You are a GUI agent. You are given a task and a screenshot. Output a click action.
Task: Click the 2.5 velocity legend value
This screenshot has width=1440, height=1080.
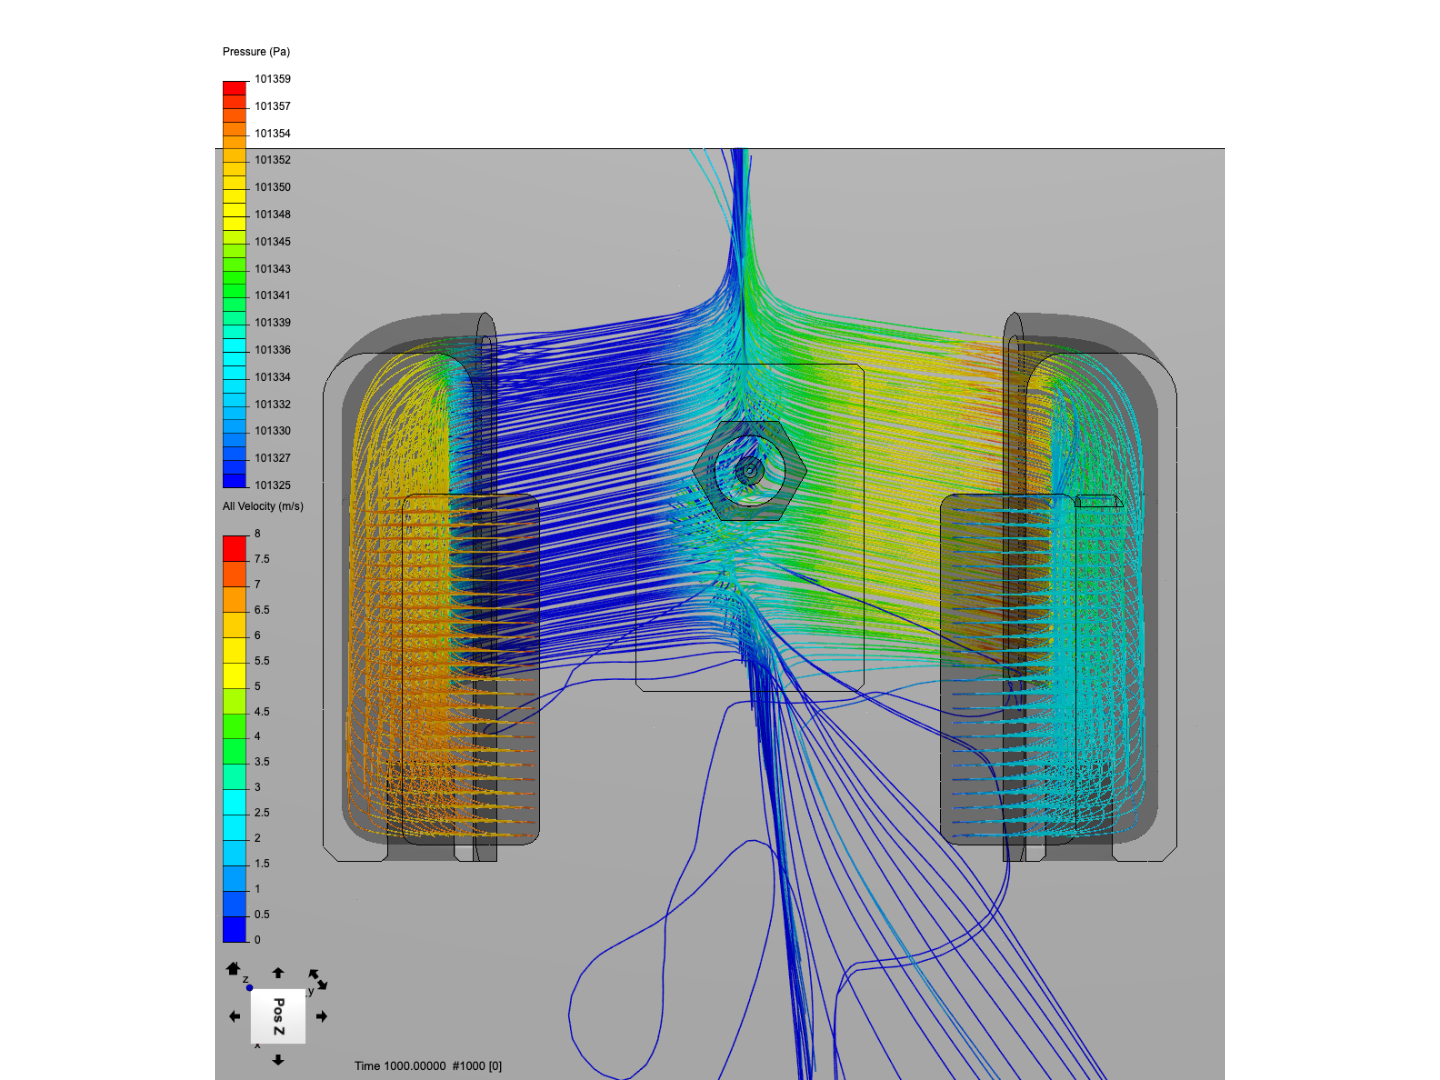(261, 813)
